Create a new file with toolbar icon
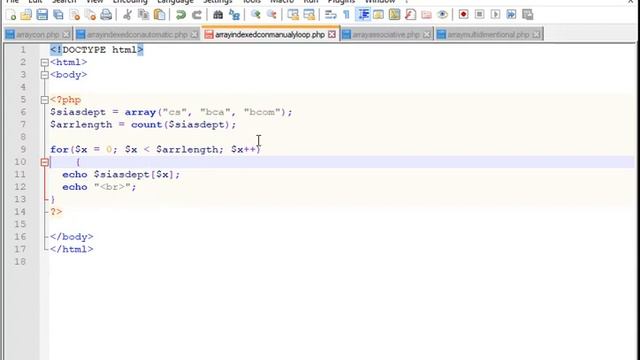This screenshot has height=360, width=640. pyautogui.click(x=11, y=15)
